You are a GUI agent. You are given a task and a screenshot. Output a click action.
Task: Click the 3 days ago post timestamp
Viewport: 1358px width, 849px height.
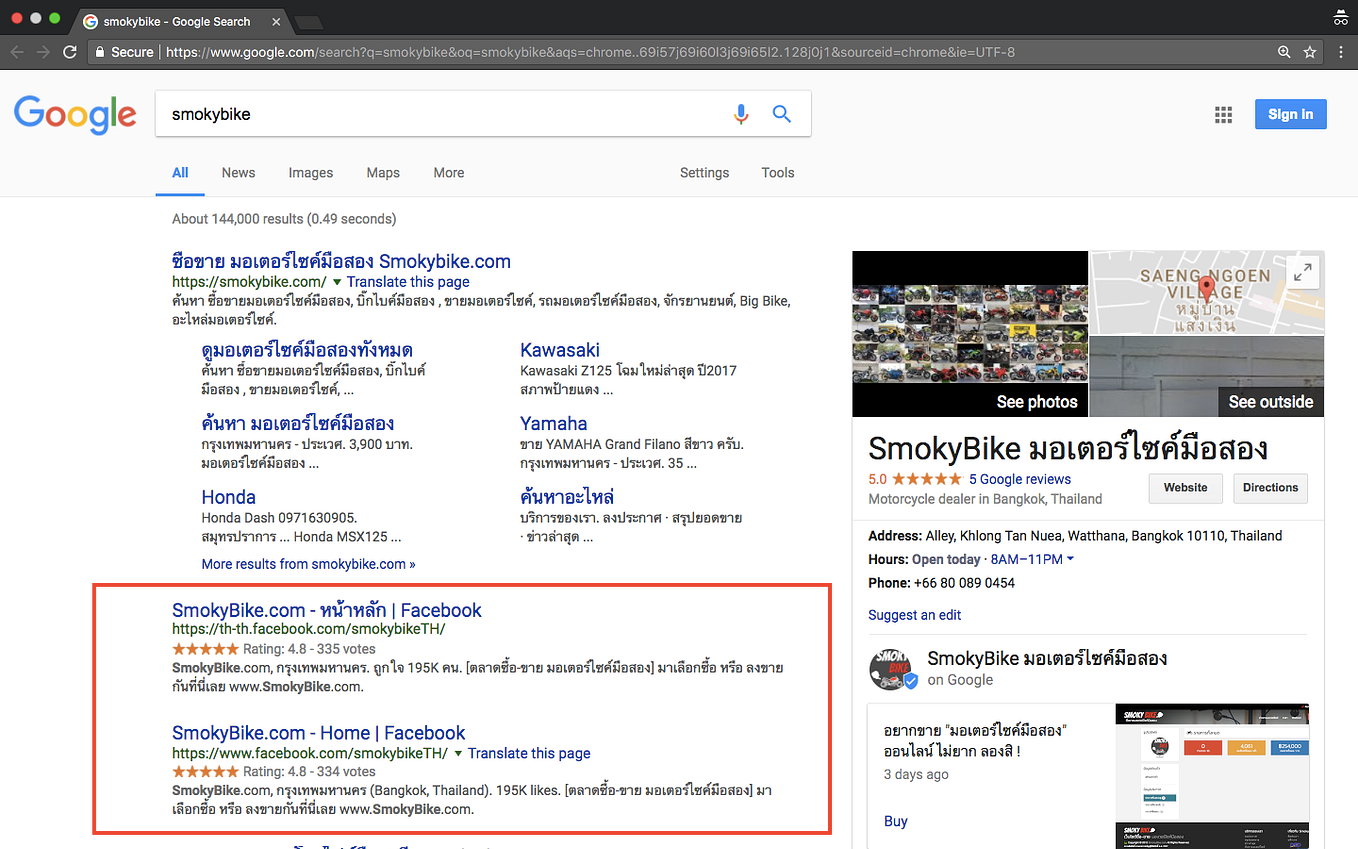point(916,774)
